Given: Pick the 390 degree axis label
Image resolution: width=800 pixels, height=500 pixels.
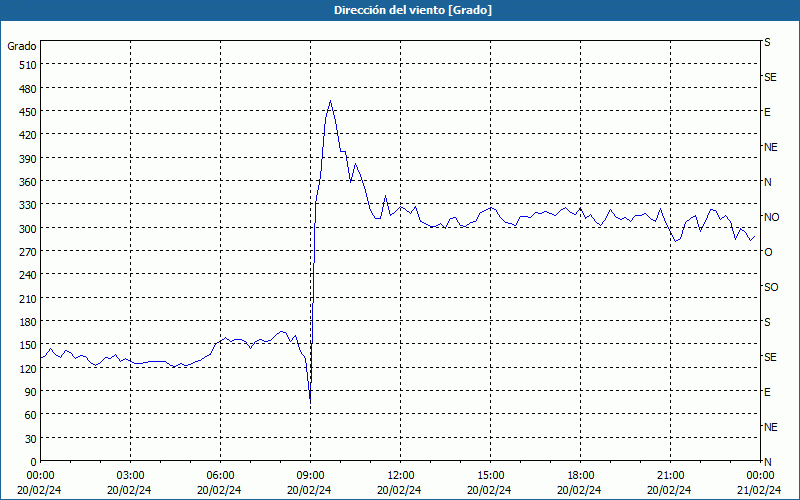Looking at the screenshot, I should pos(28,159).
